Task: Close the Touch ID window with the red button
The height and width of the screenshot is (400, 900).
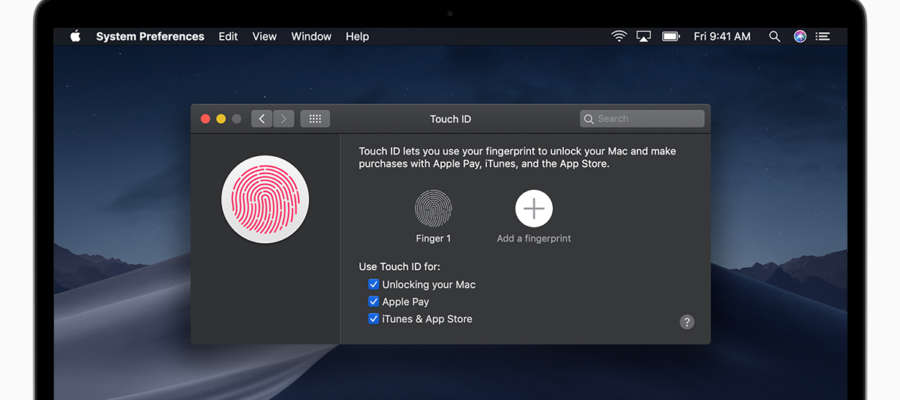Action: pyautogui.click(x=205, y=119)
